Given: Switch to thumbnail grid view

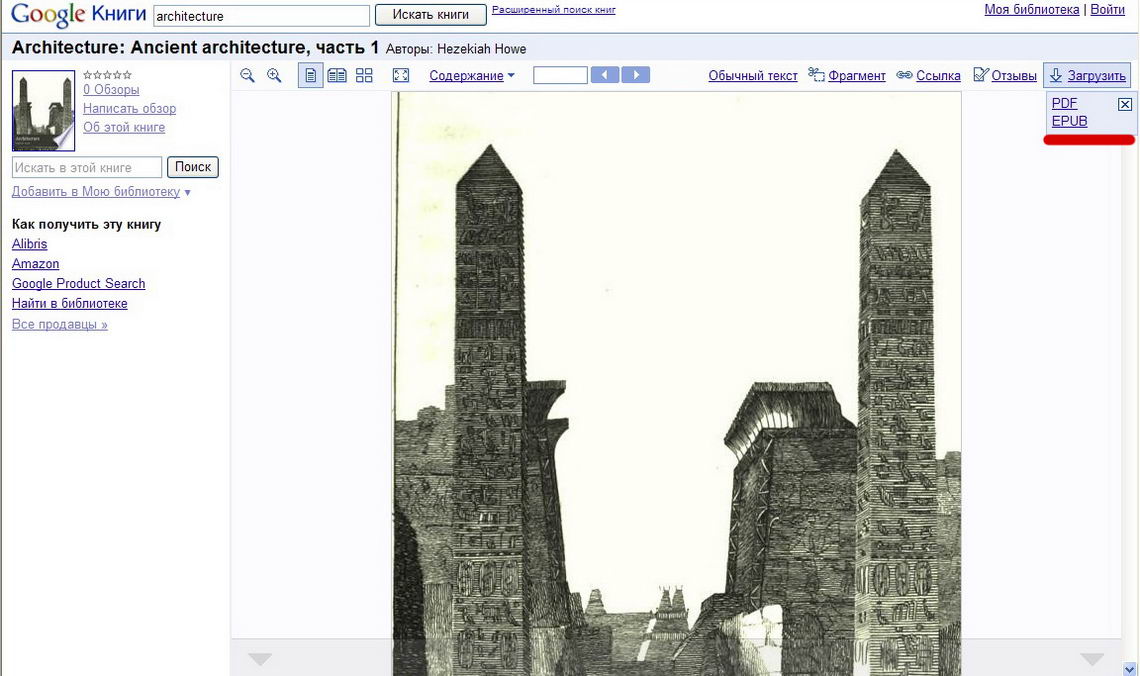Looking at the screenshot, I should [364, 75].
